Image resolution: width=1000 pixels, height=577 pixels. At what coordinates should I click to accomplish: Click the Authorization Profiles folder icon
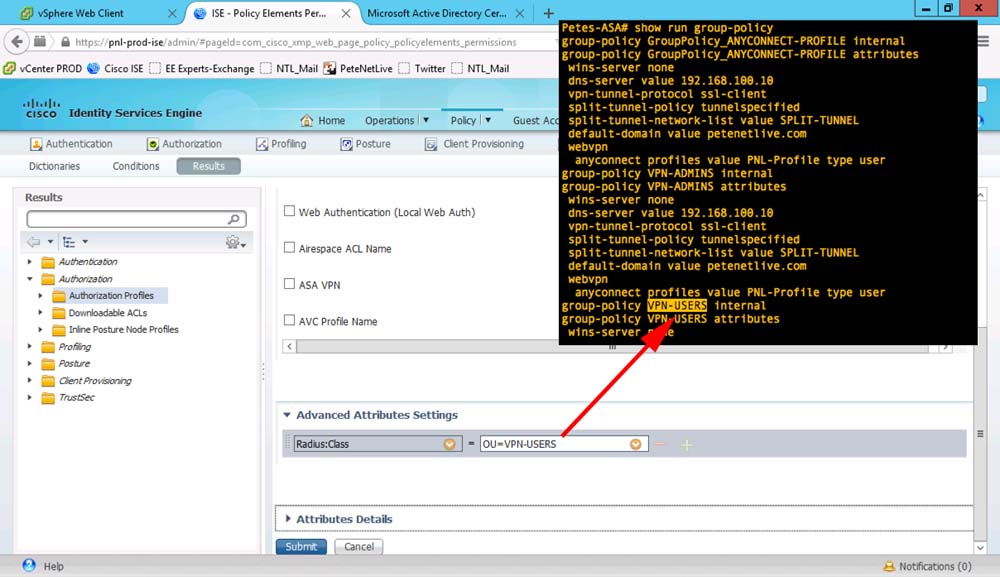(x=59, y=296)
